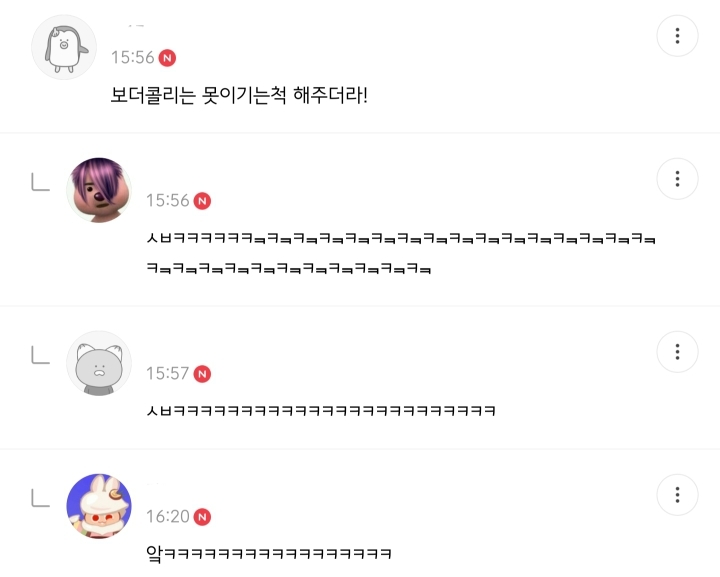This screenshot has height=577, width=720.
Task: Click the reply-indent arrow beside the rabbit chef avatar
Action: (41, 497)
